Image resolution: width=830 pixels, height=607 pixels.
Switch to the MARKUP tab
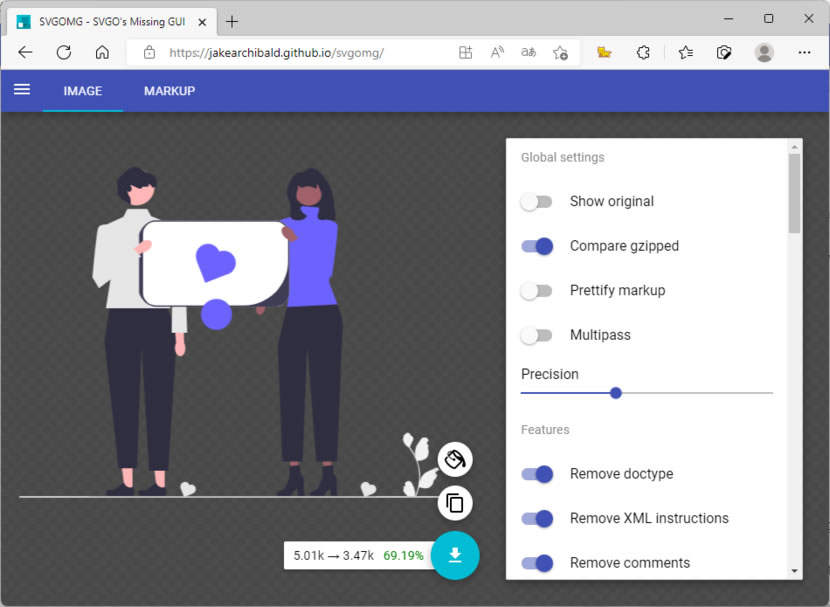coord(169,91)
